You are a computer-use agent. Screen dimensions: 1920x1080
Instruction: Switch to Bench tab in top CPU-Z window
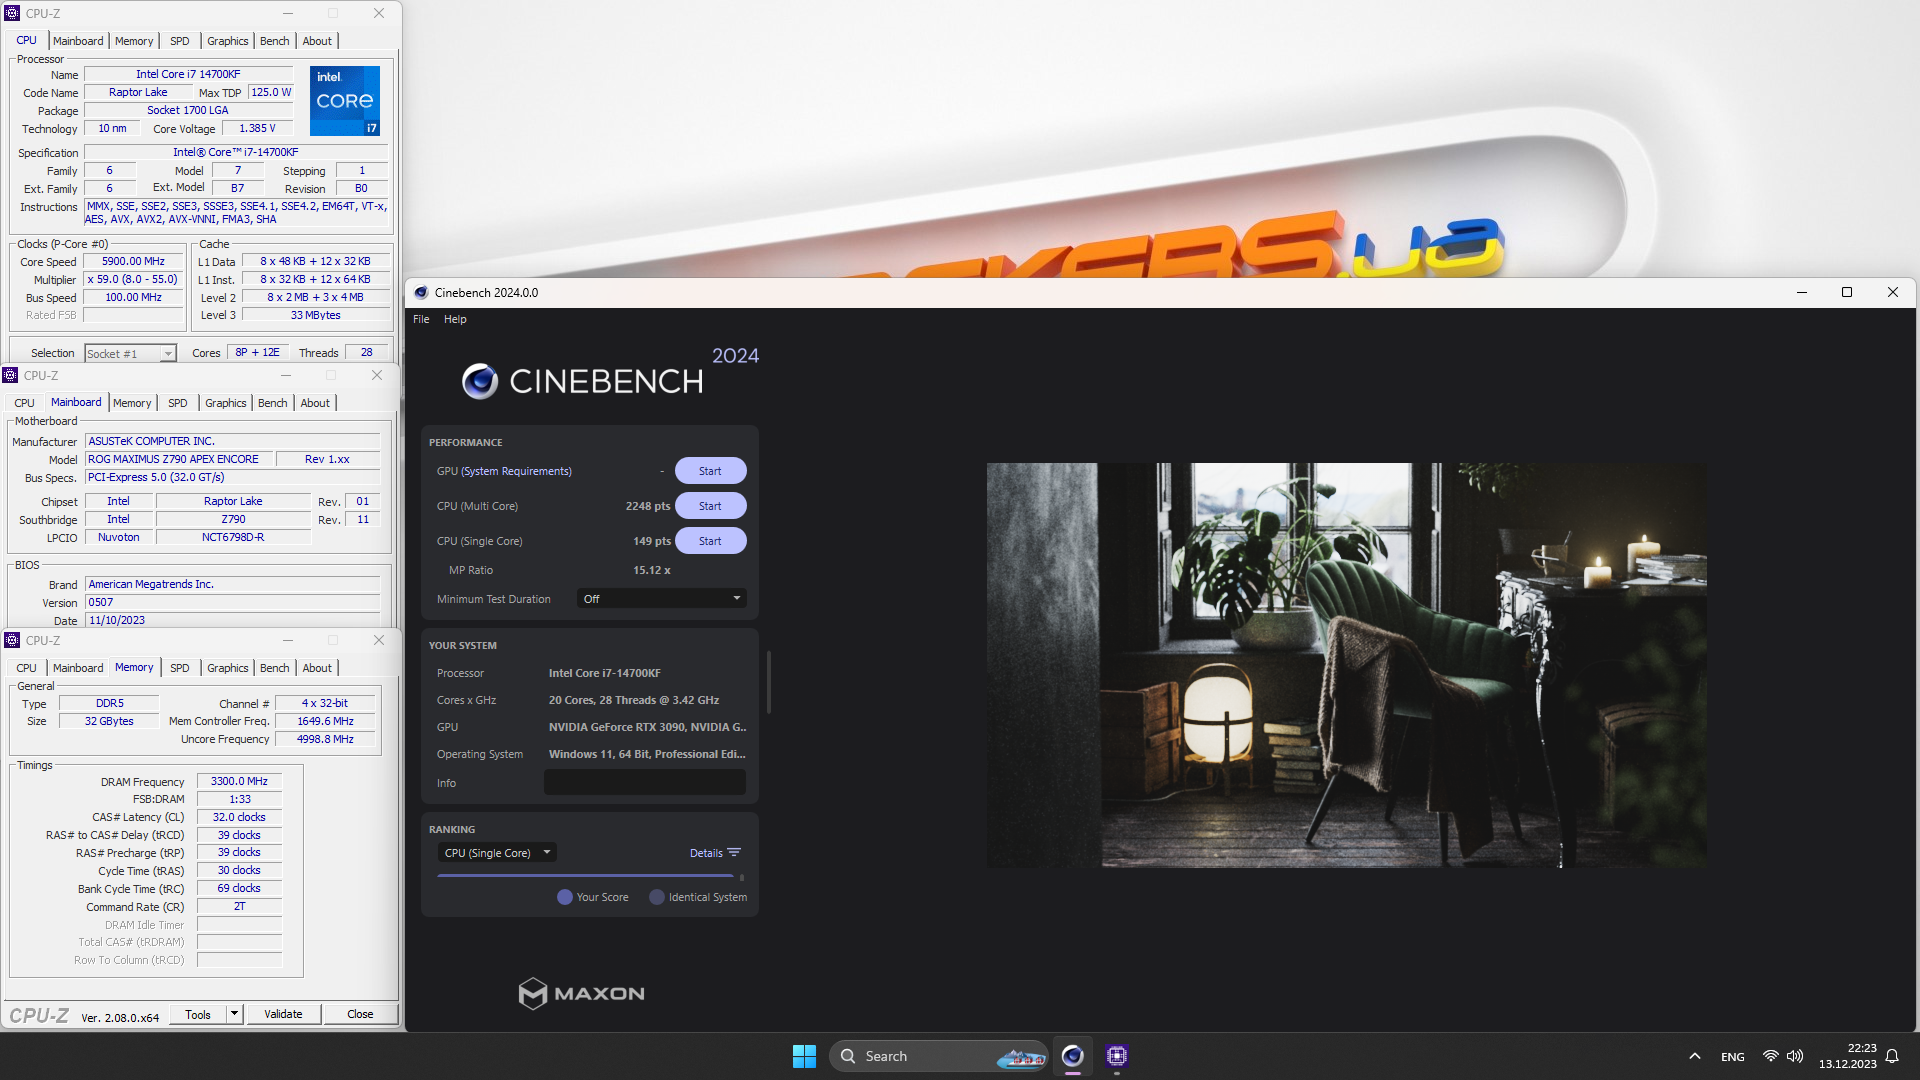[x=274, y=41]
